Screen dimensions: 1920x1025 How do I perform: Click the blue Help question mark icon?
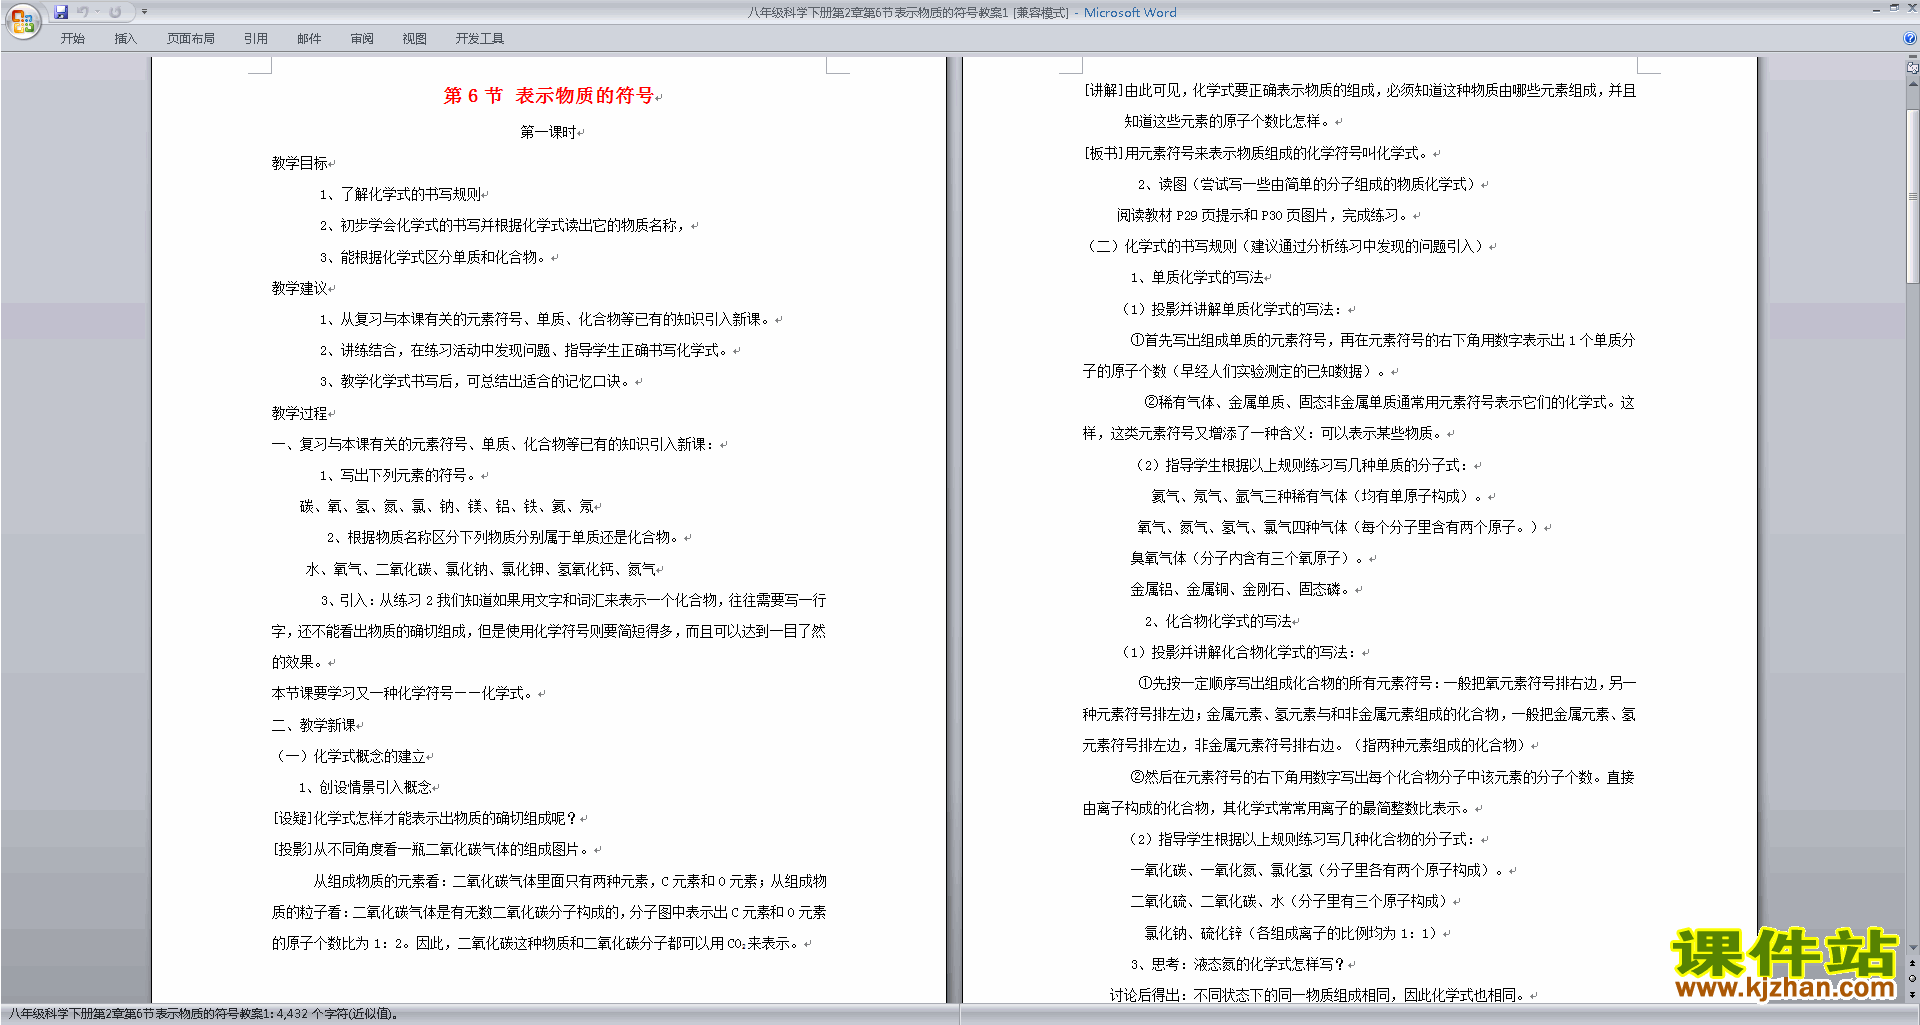click(1910, 39)
